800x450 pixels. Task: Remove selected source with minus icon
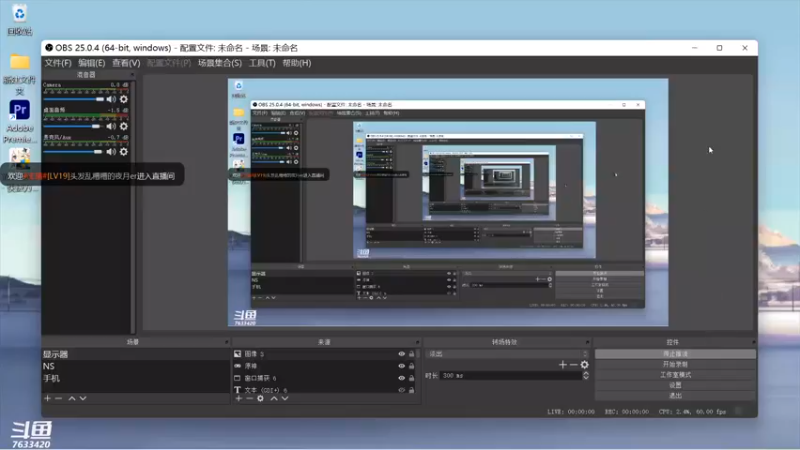249,398
